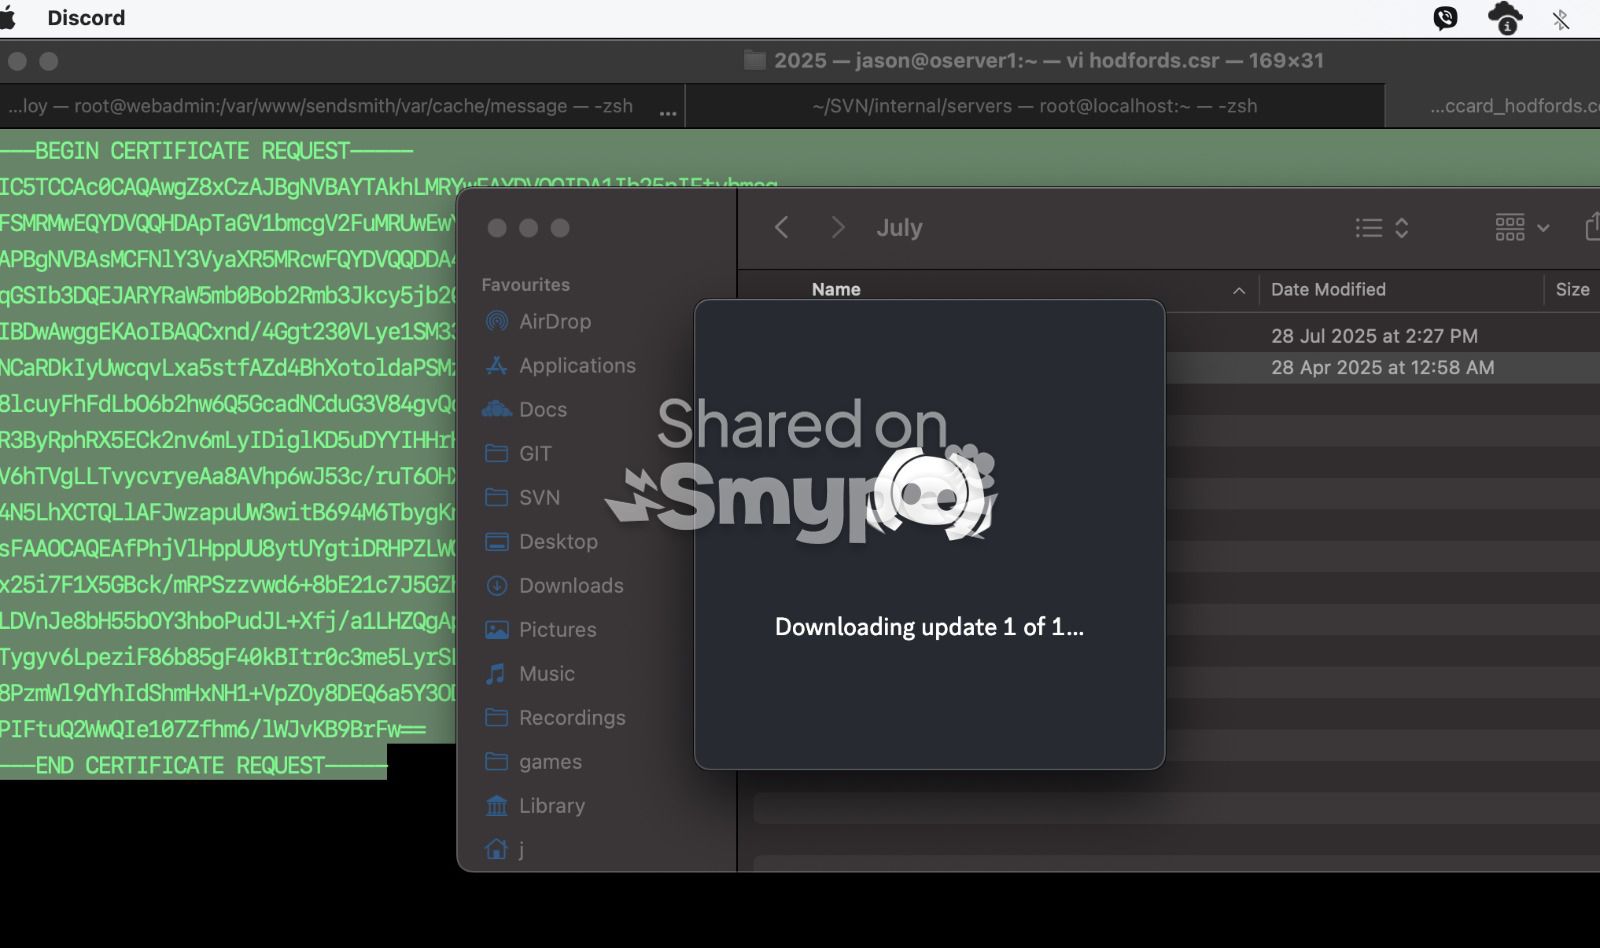
Task: Select the 28 Apr 2025 file row
Action: coord(1382,368)
